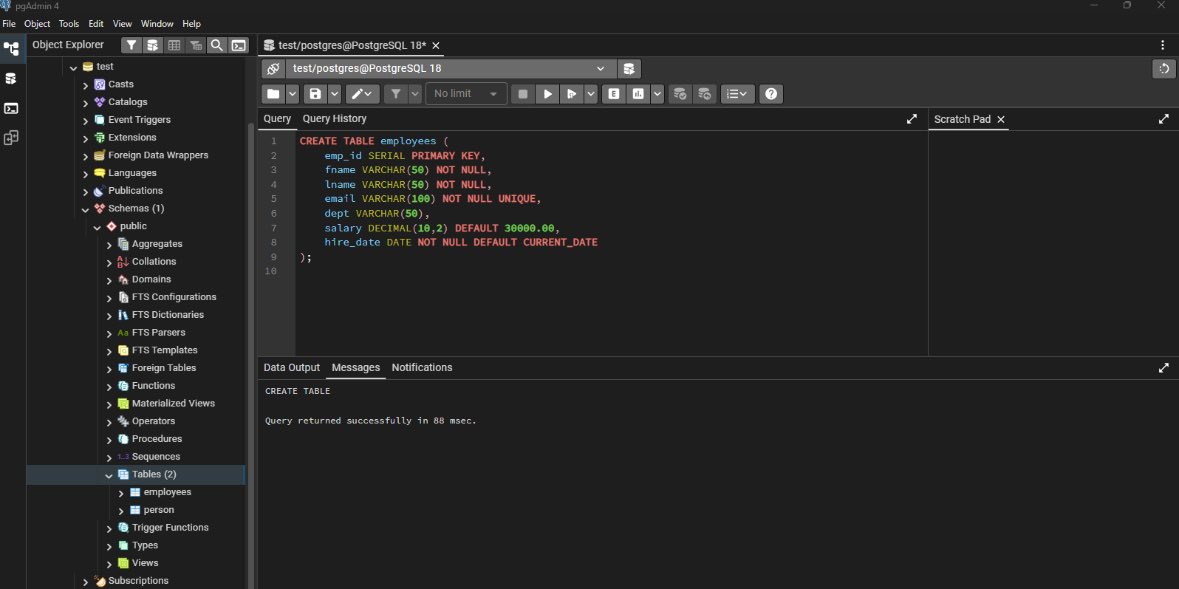Execute the script with the play button

pyautogui.click(x=548, y=94)
